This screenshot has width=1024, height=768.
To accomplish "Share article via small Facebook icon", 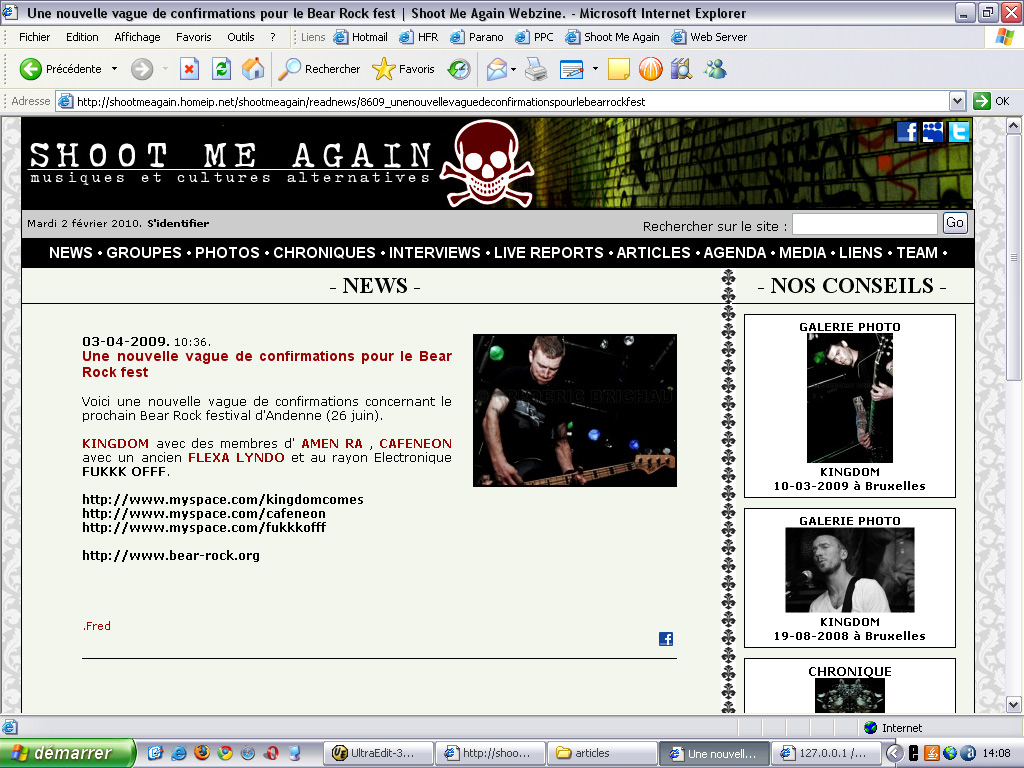I will [x=665, y=639].
